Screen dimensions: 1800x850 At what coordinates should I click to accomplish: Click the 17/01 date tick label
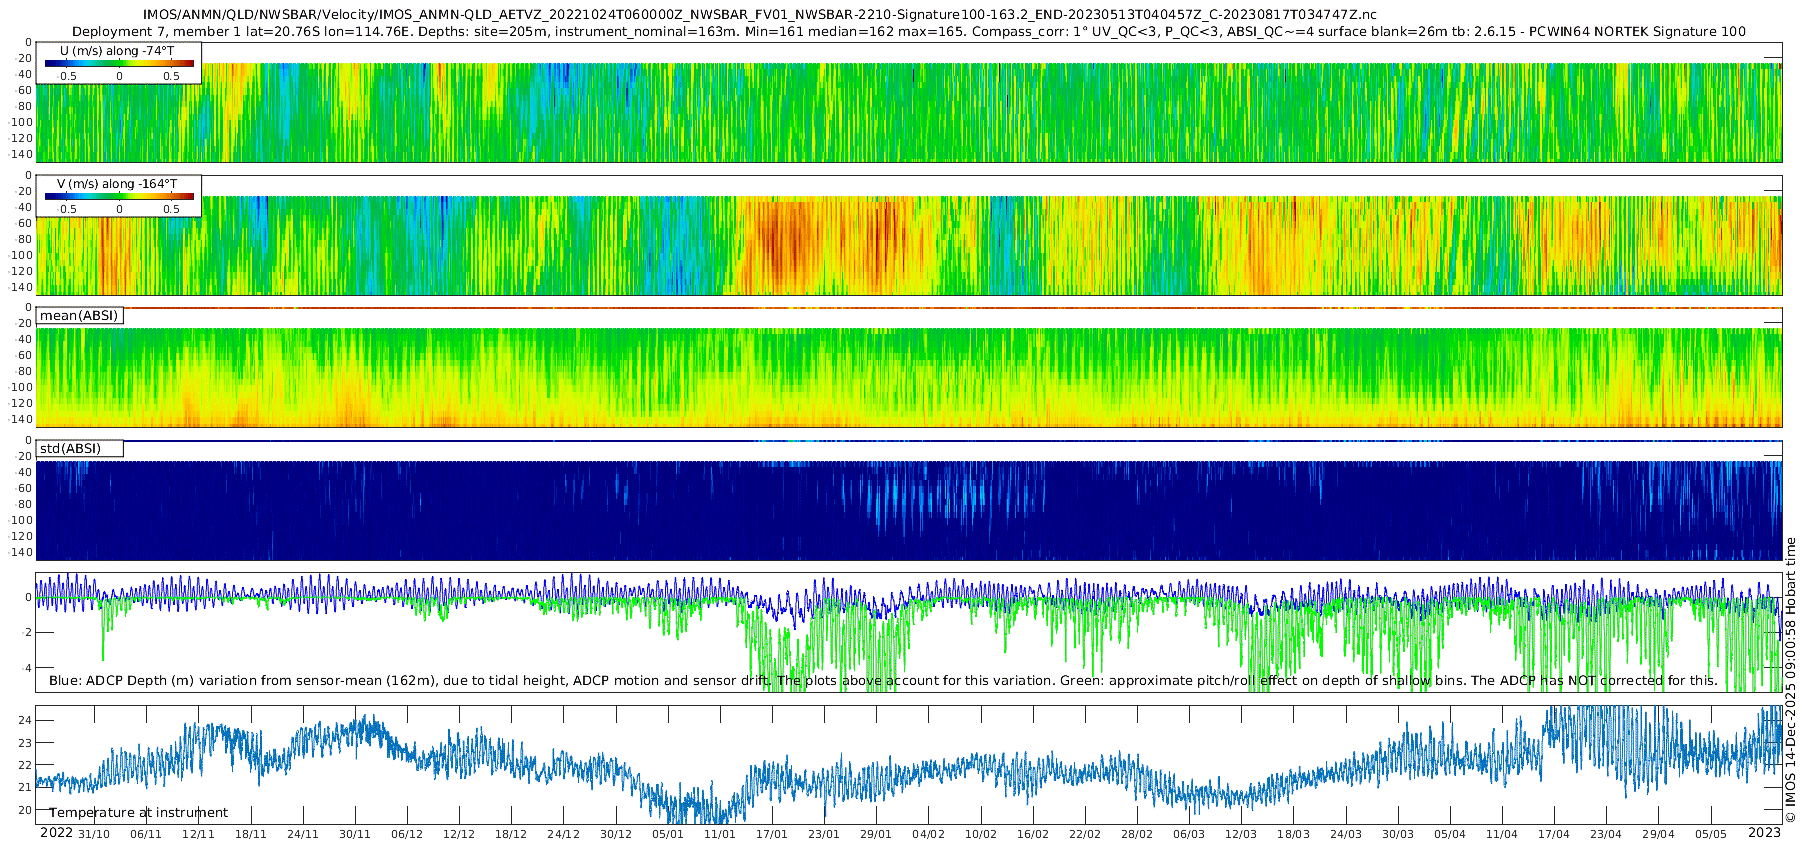pyautogui.click(x=772, y=834)
